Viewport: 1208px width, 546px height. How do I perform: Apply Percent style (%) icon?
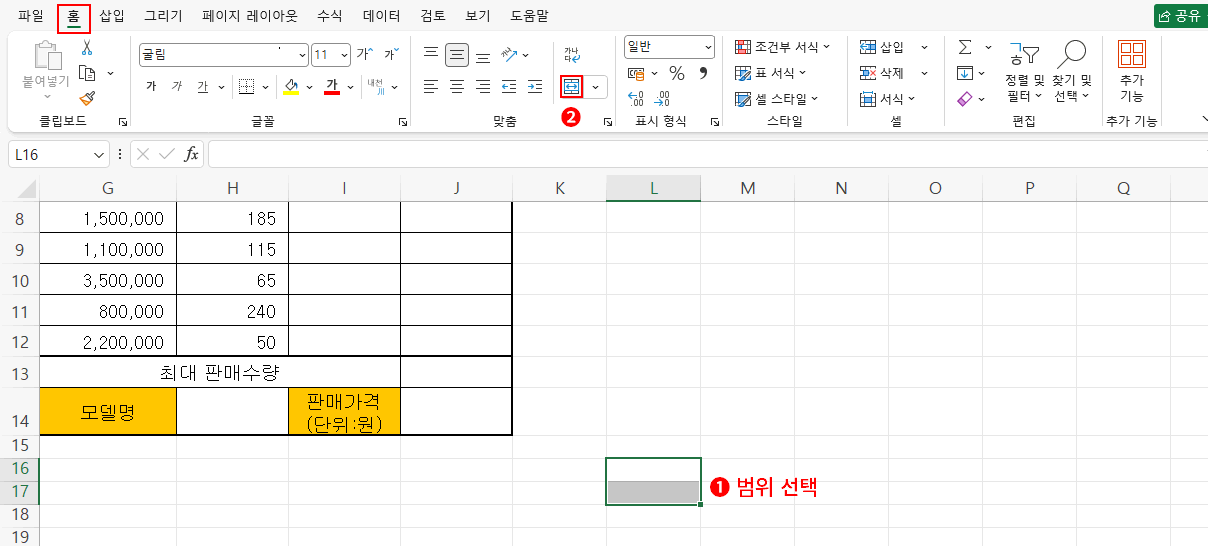[x=677, y=73]
